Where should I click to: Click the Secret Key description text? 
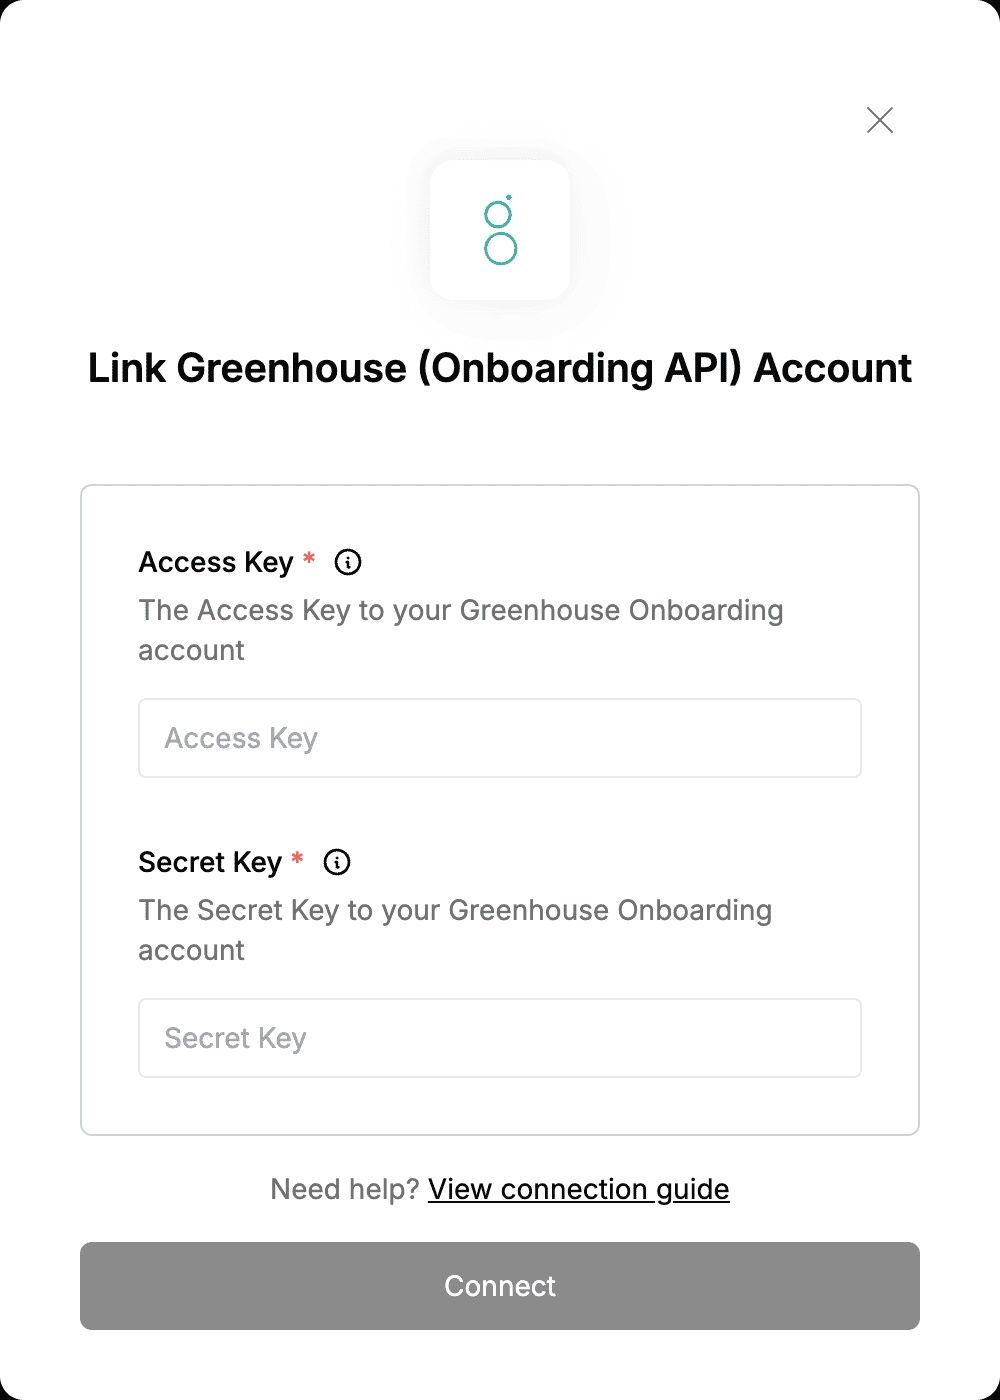coord(455,930)
